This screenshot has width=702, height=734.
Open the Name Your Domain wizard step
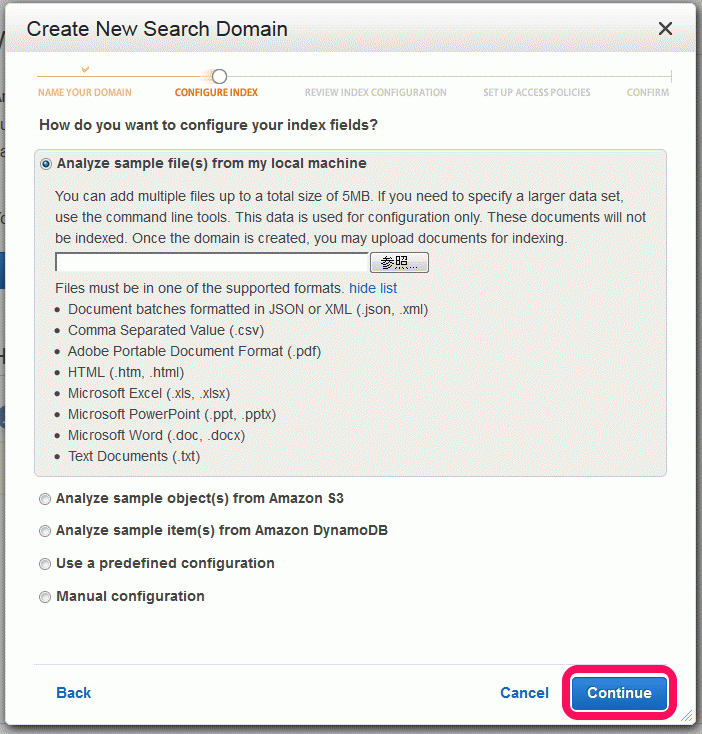point(85,92)
